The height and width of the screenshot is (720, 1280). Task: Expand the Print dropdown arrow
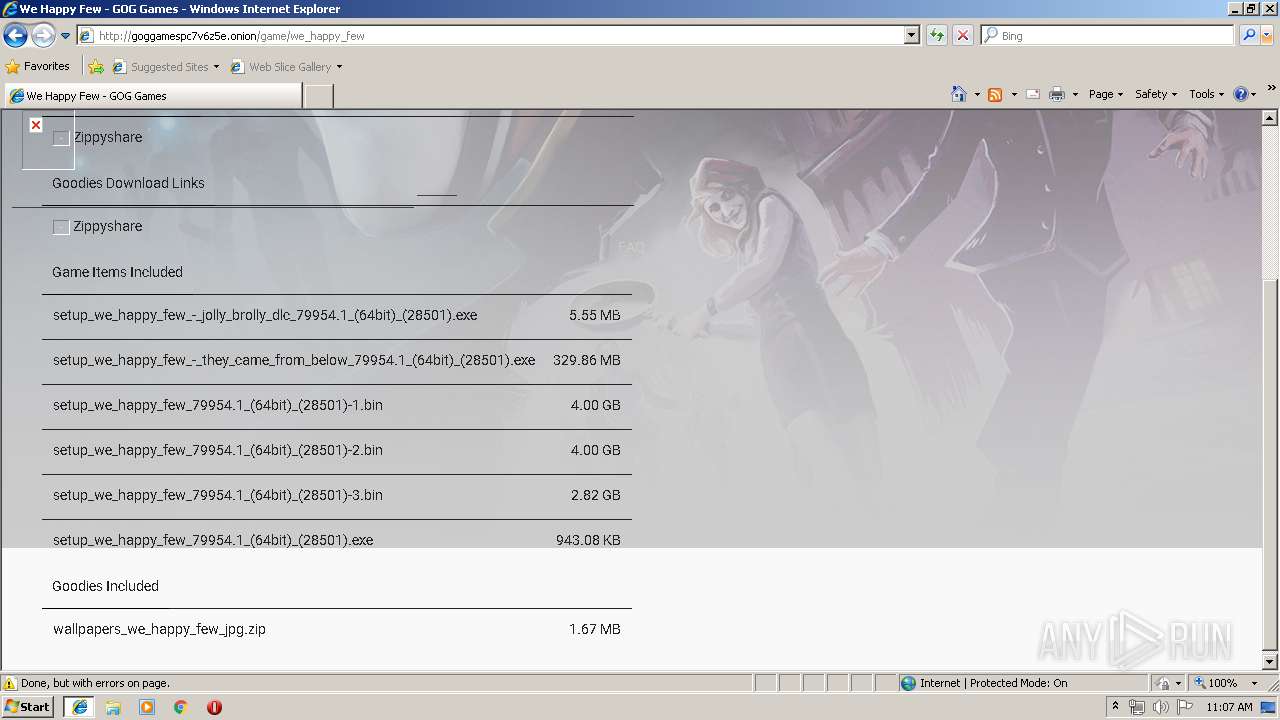coord(1075,94)
